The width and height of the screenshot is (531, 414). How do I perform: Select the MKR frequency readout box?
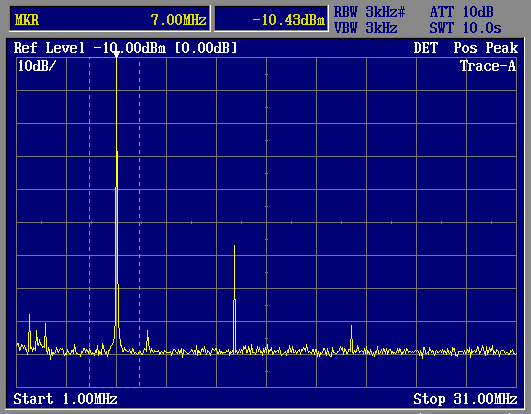coord(110,19)
